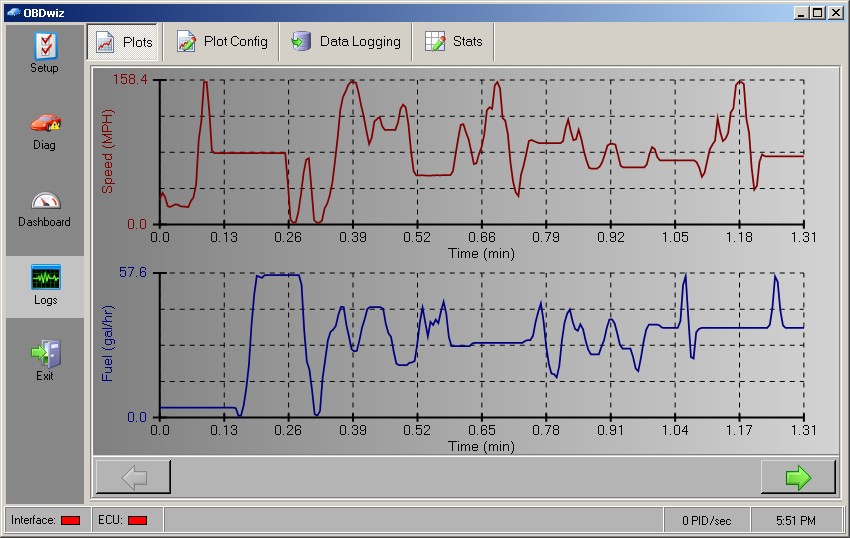The height and width of the screenshot is (538, 850).
Task: Open the Plot Config tab
Action: (x=222, y=42)
